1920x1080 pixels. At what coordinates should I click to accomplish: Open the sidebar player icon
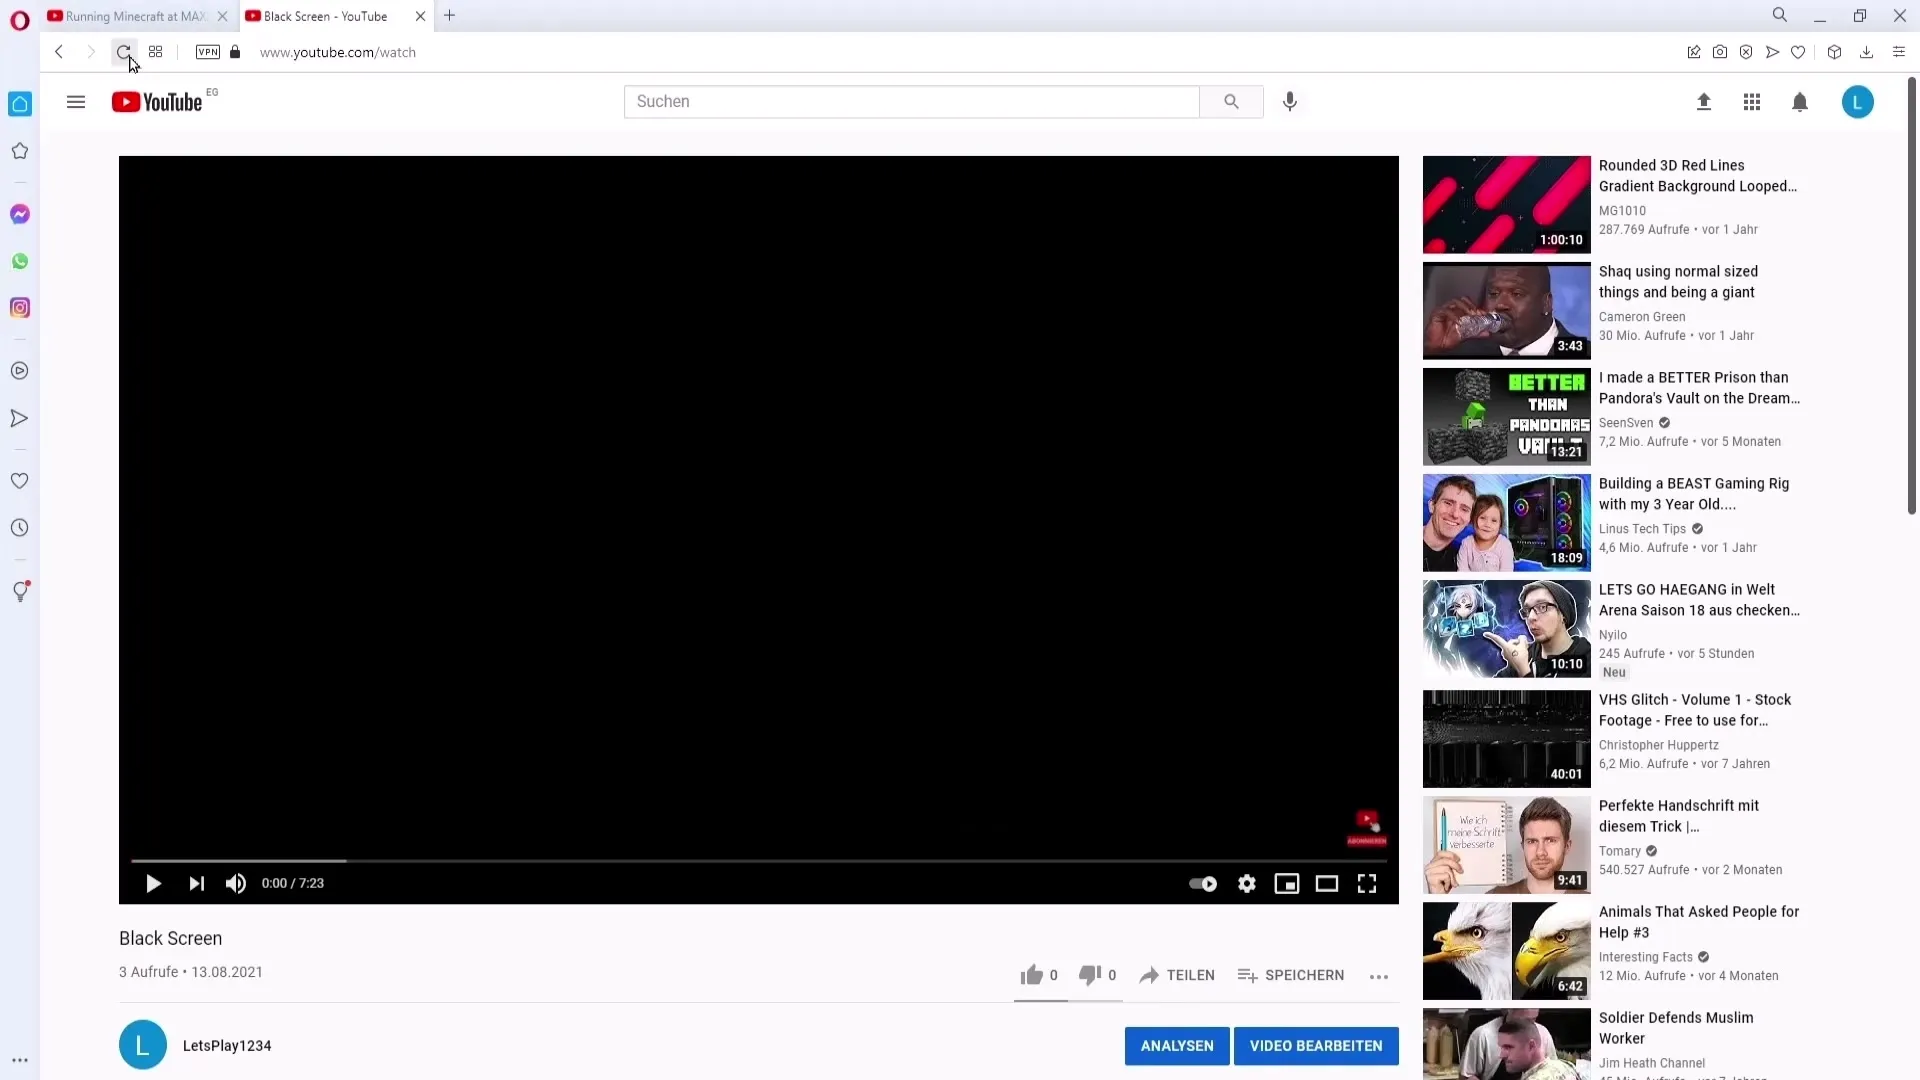point(20,371)
